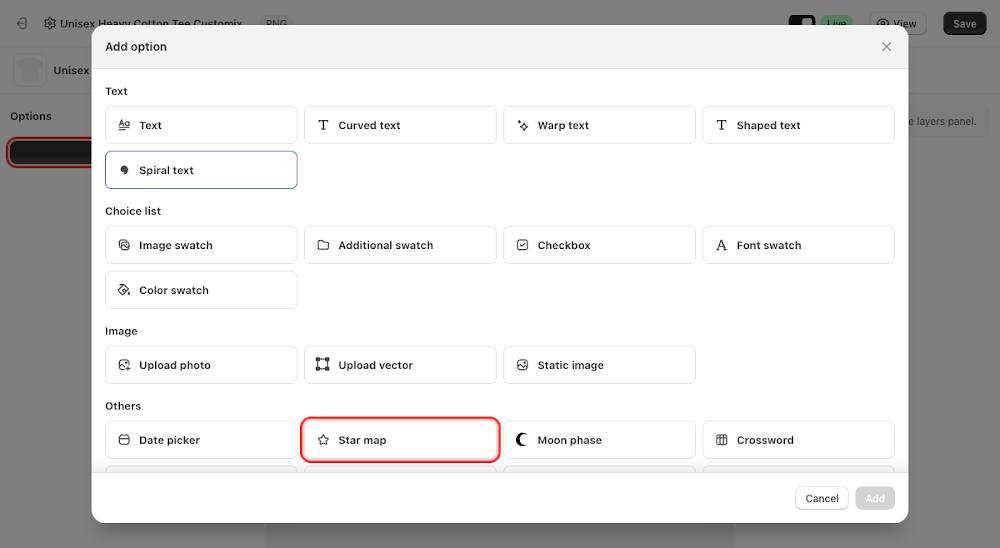Click the Others section heading
The image size is (1000, 548).
123,406
